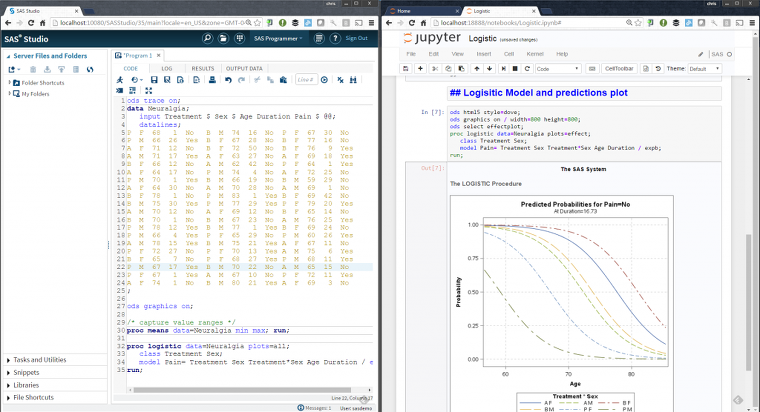Save the program in SAS Studio

156,80
